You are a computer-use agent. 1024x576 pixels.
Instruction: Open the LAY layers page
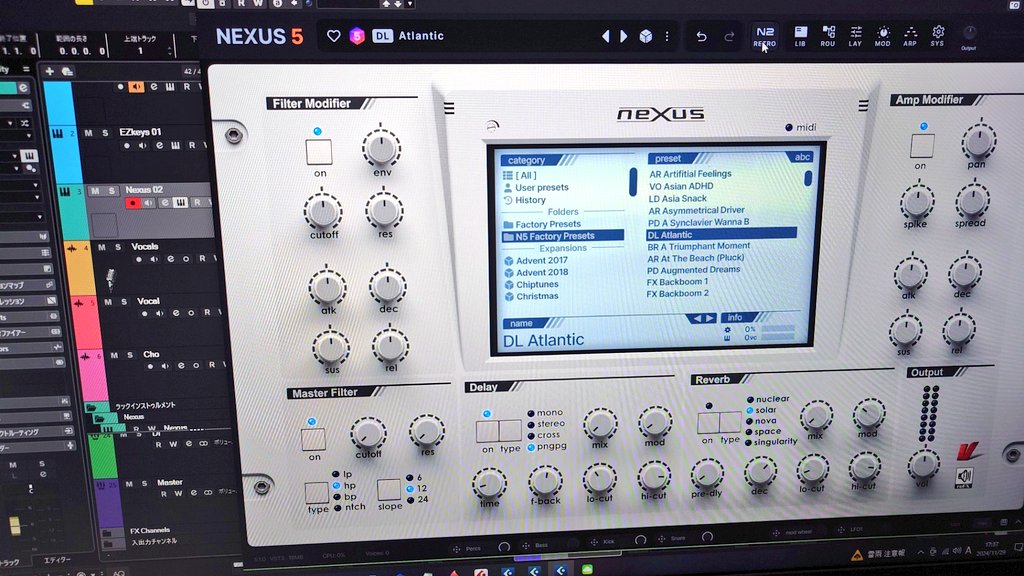click(x=855, y=37)
